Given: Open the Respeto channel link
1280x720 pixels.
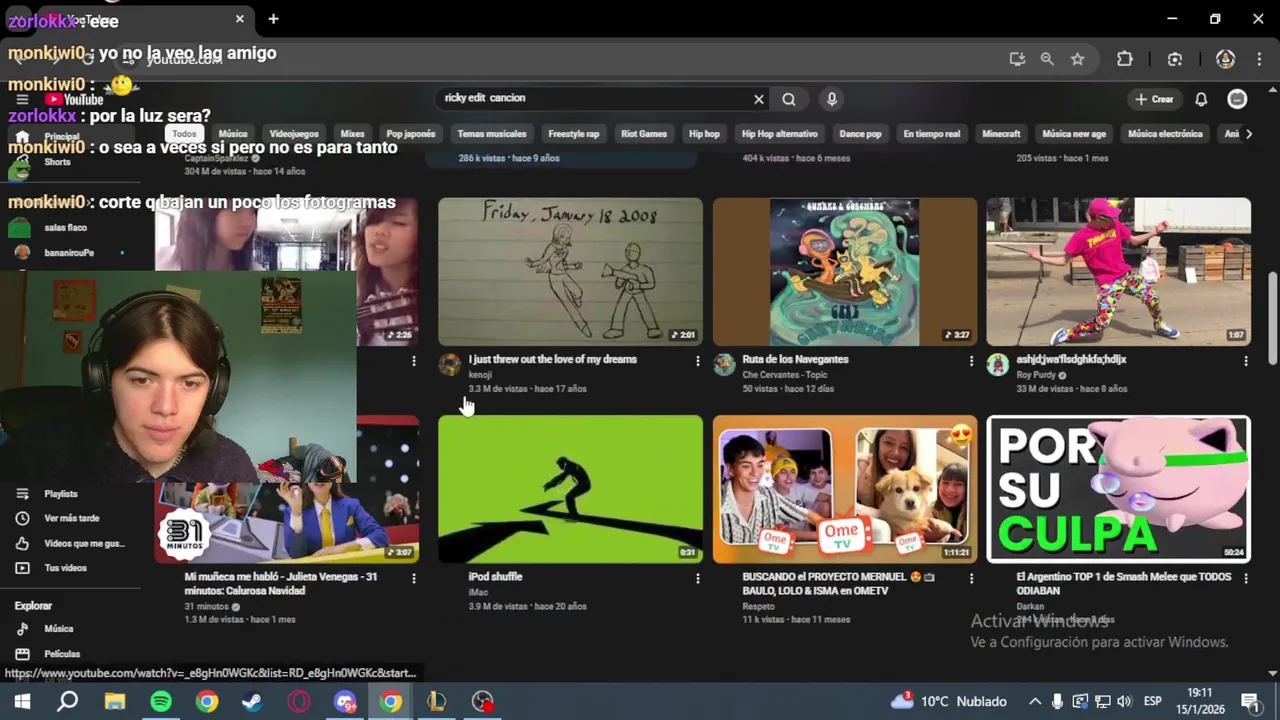Looking at the screenshot, I should (x=758, y=606).
